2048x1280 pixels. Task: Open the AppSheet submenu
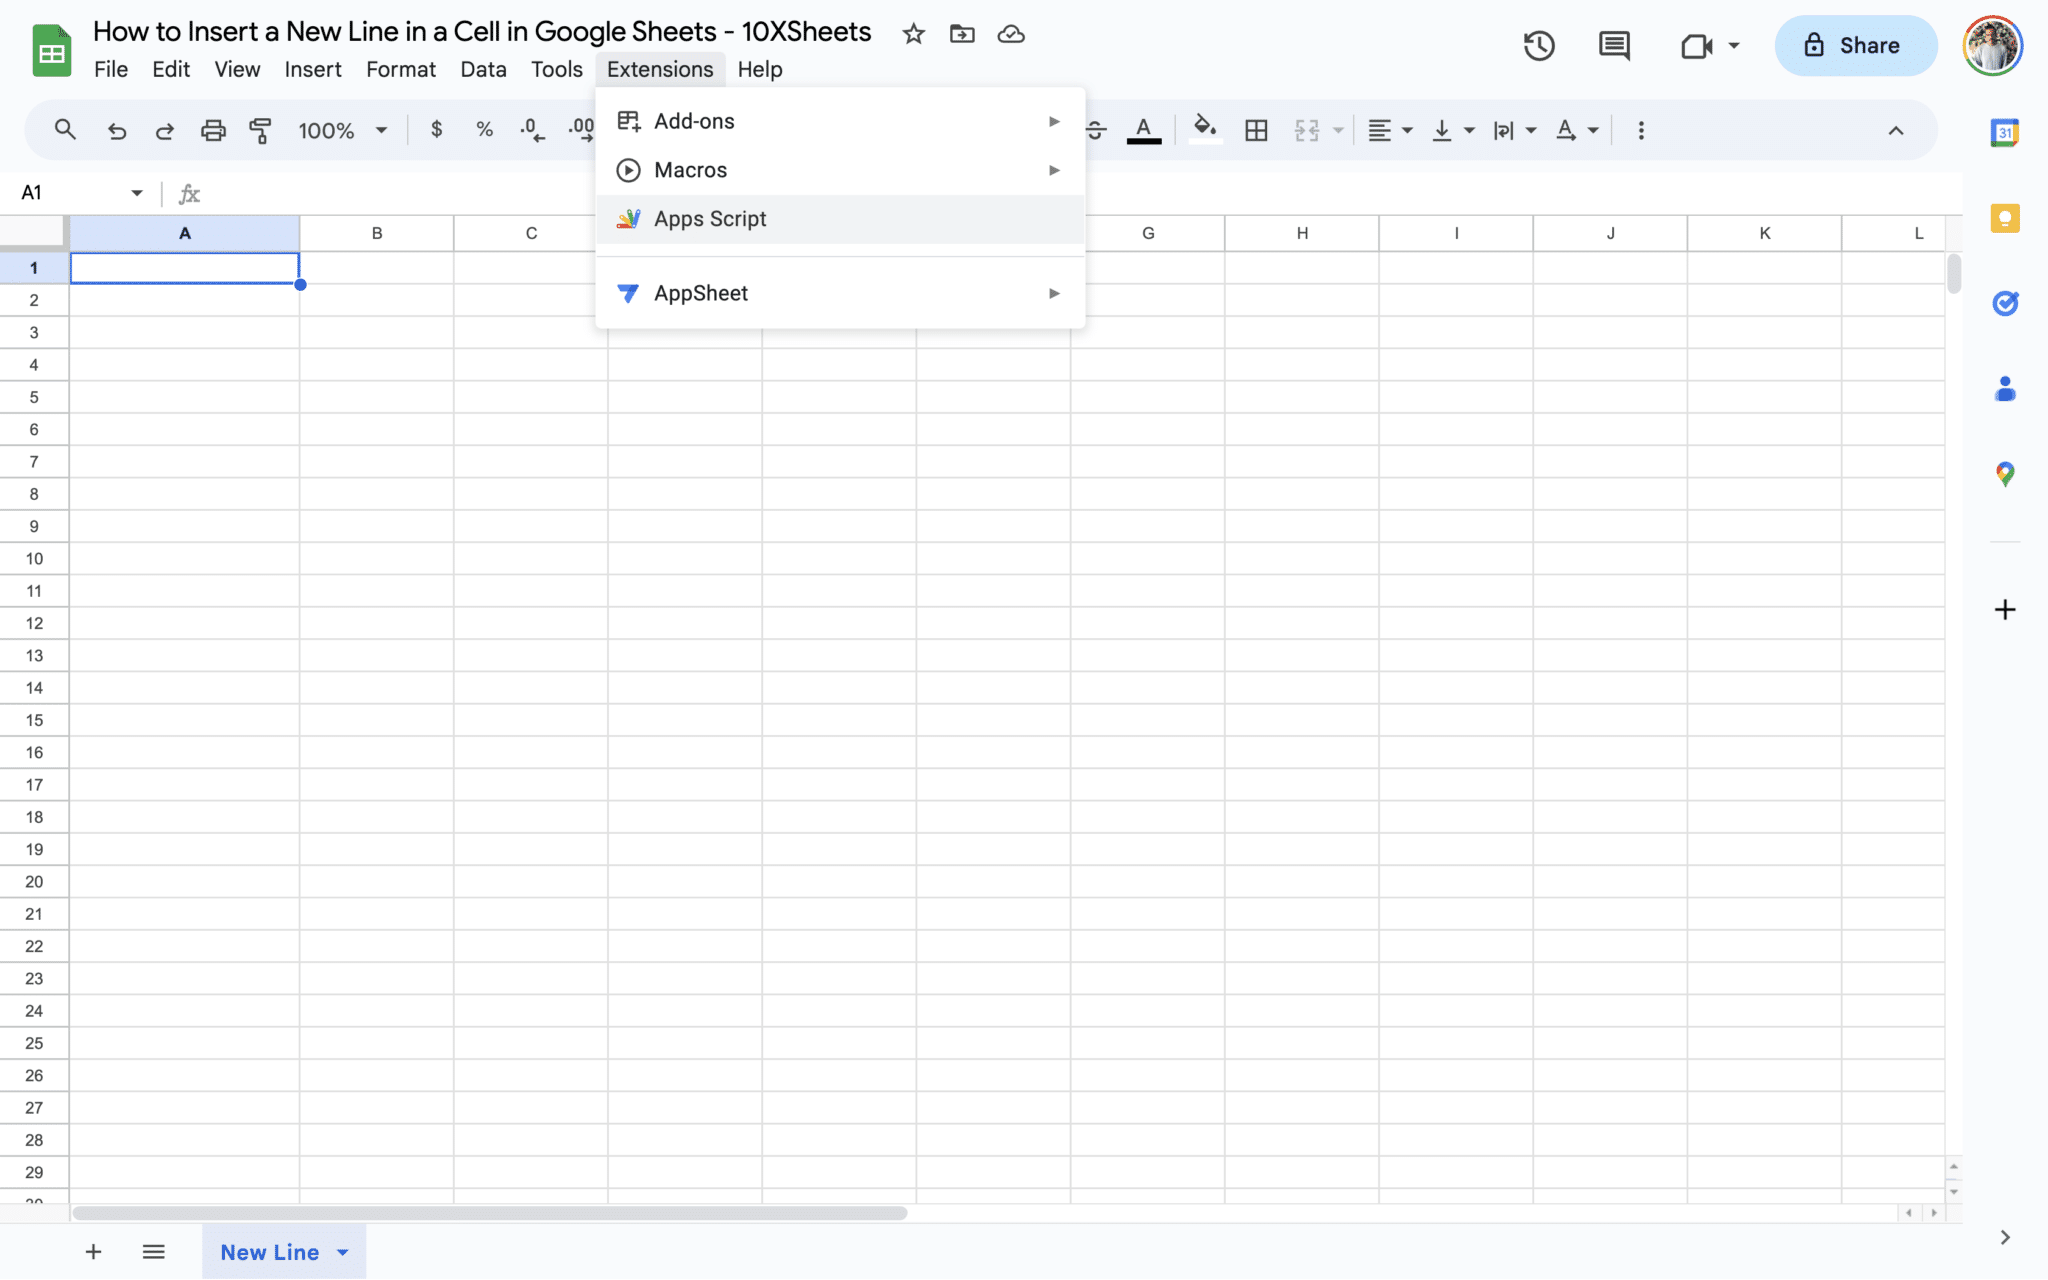tap(840, 293)
